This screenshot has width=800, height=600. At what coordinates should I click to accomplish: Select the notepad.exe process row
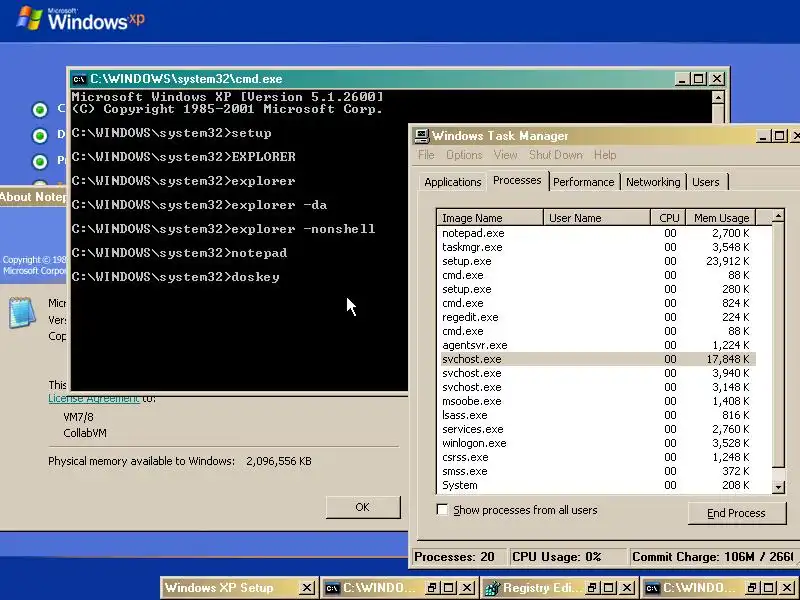click(596, 233)
